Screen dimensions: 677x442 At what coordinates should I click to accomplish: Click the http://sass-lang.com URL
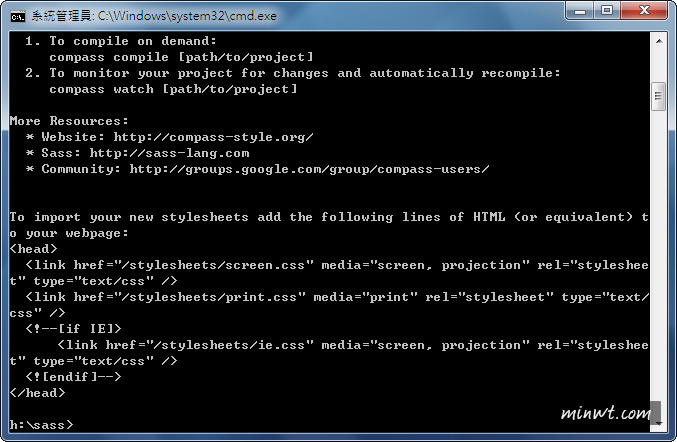169,153
